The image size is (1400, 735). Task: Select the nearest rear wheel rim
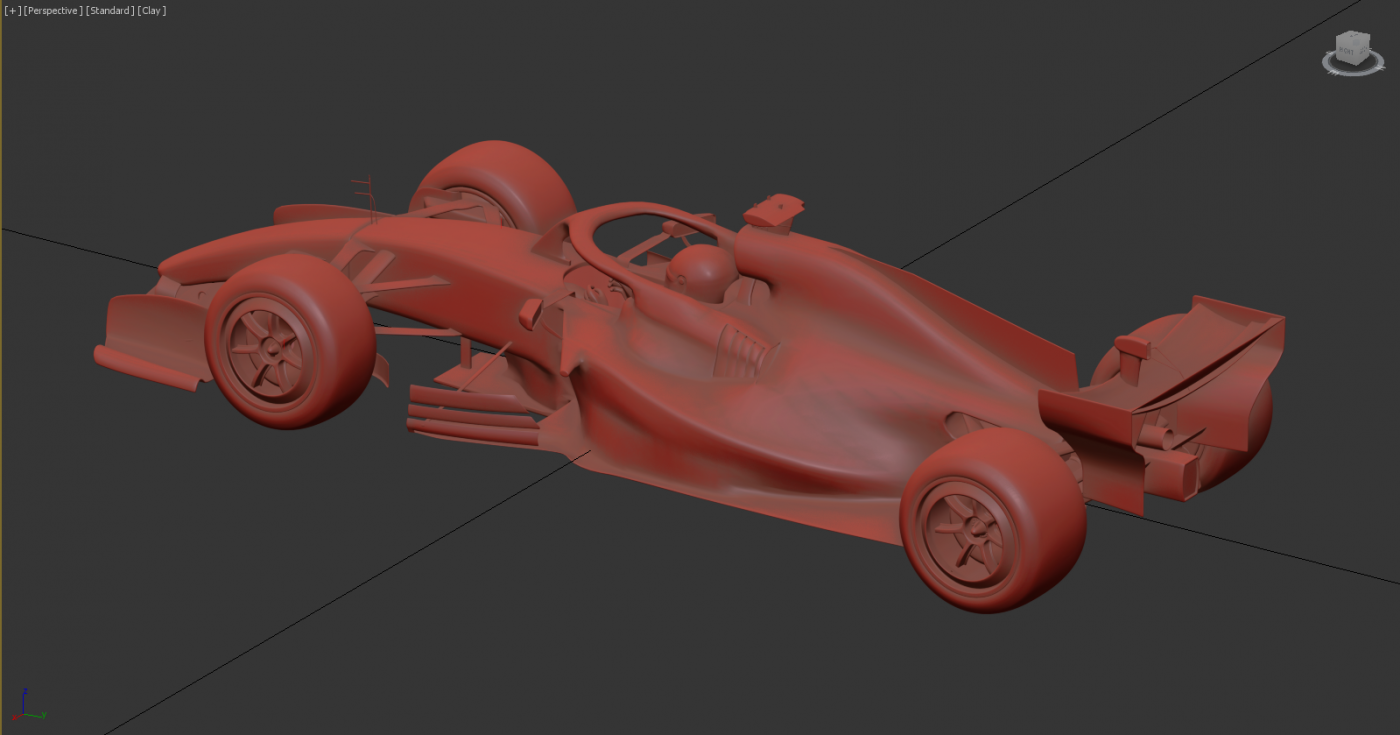965,525
